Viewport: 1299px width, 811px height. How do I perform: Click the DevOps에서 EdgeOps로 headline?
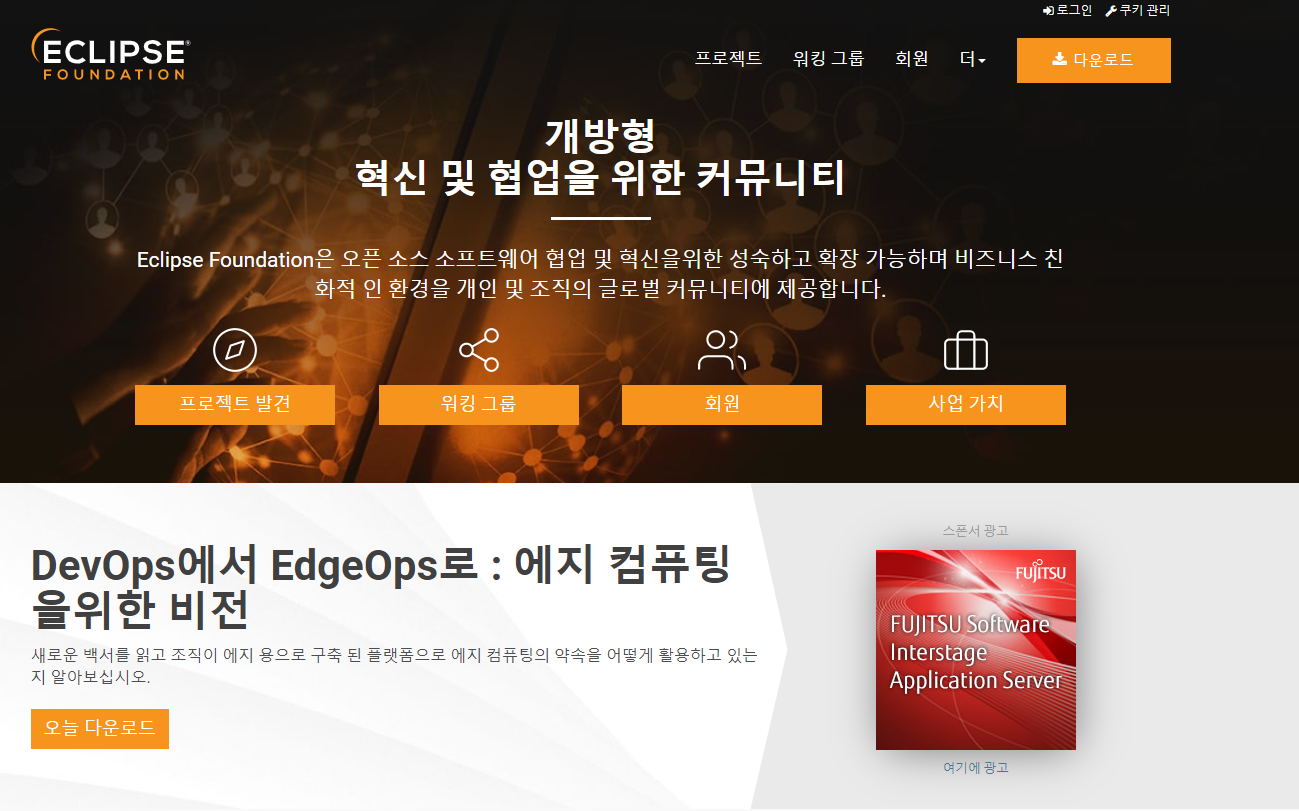tap(382, 588)
